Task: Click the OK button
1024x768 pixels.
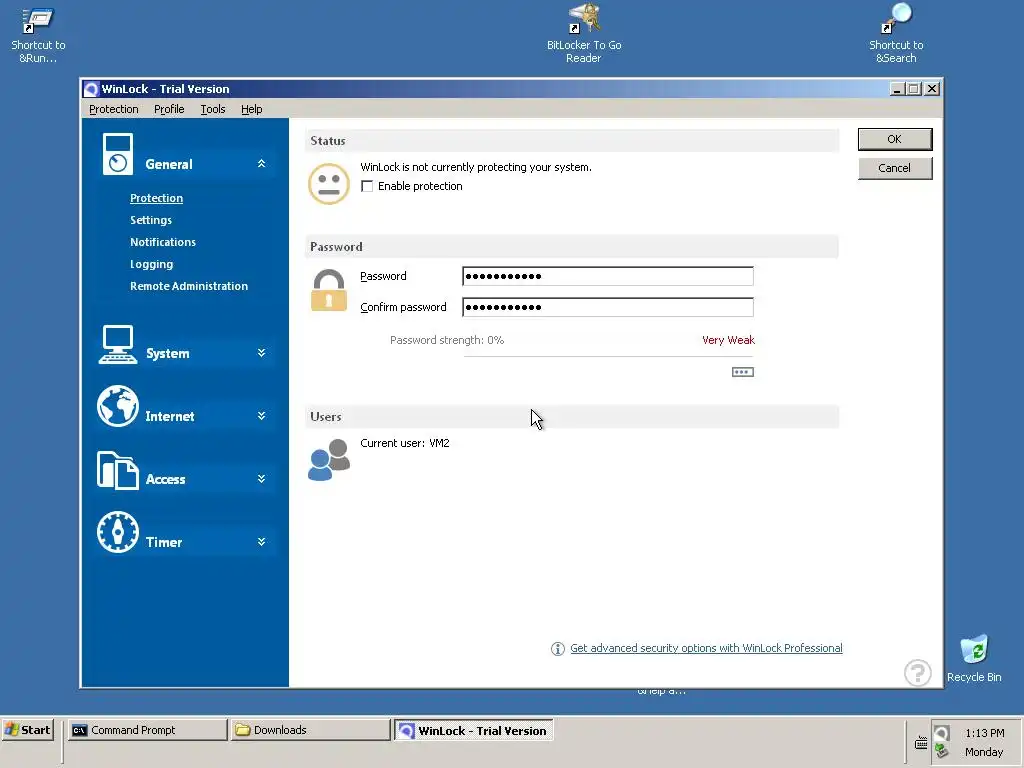Action: coord(895,139)
